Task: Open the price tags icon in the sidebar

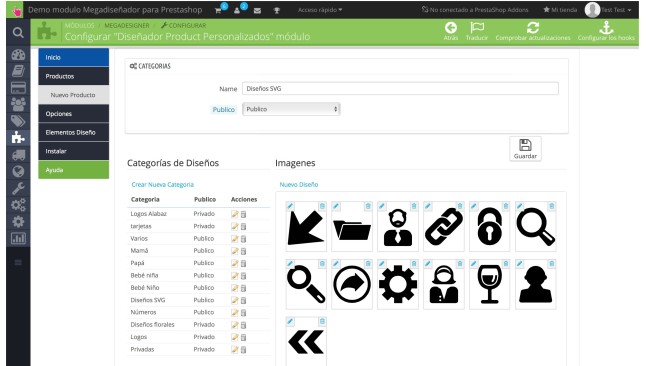Action: 18,121
